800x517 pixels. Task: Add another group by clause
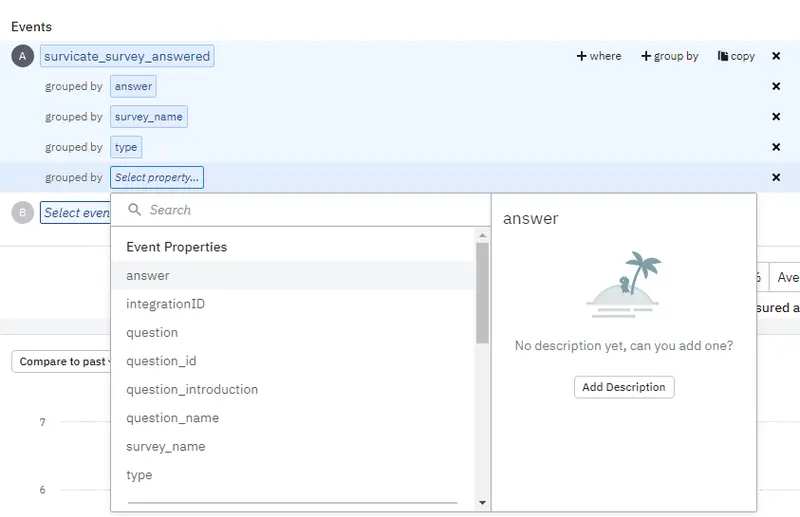pos(669,56)
